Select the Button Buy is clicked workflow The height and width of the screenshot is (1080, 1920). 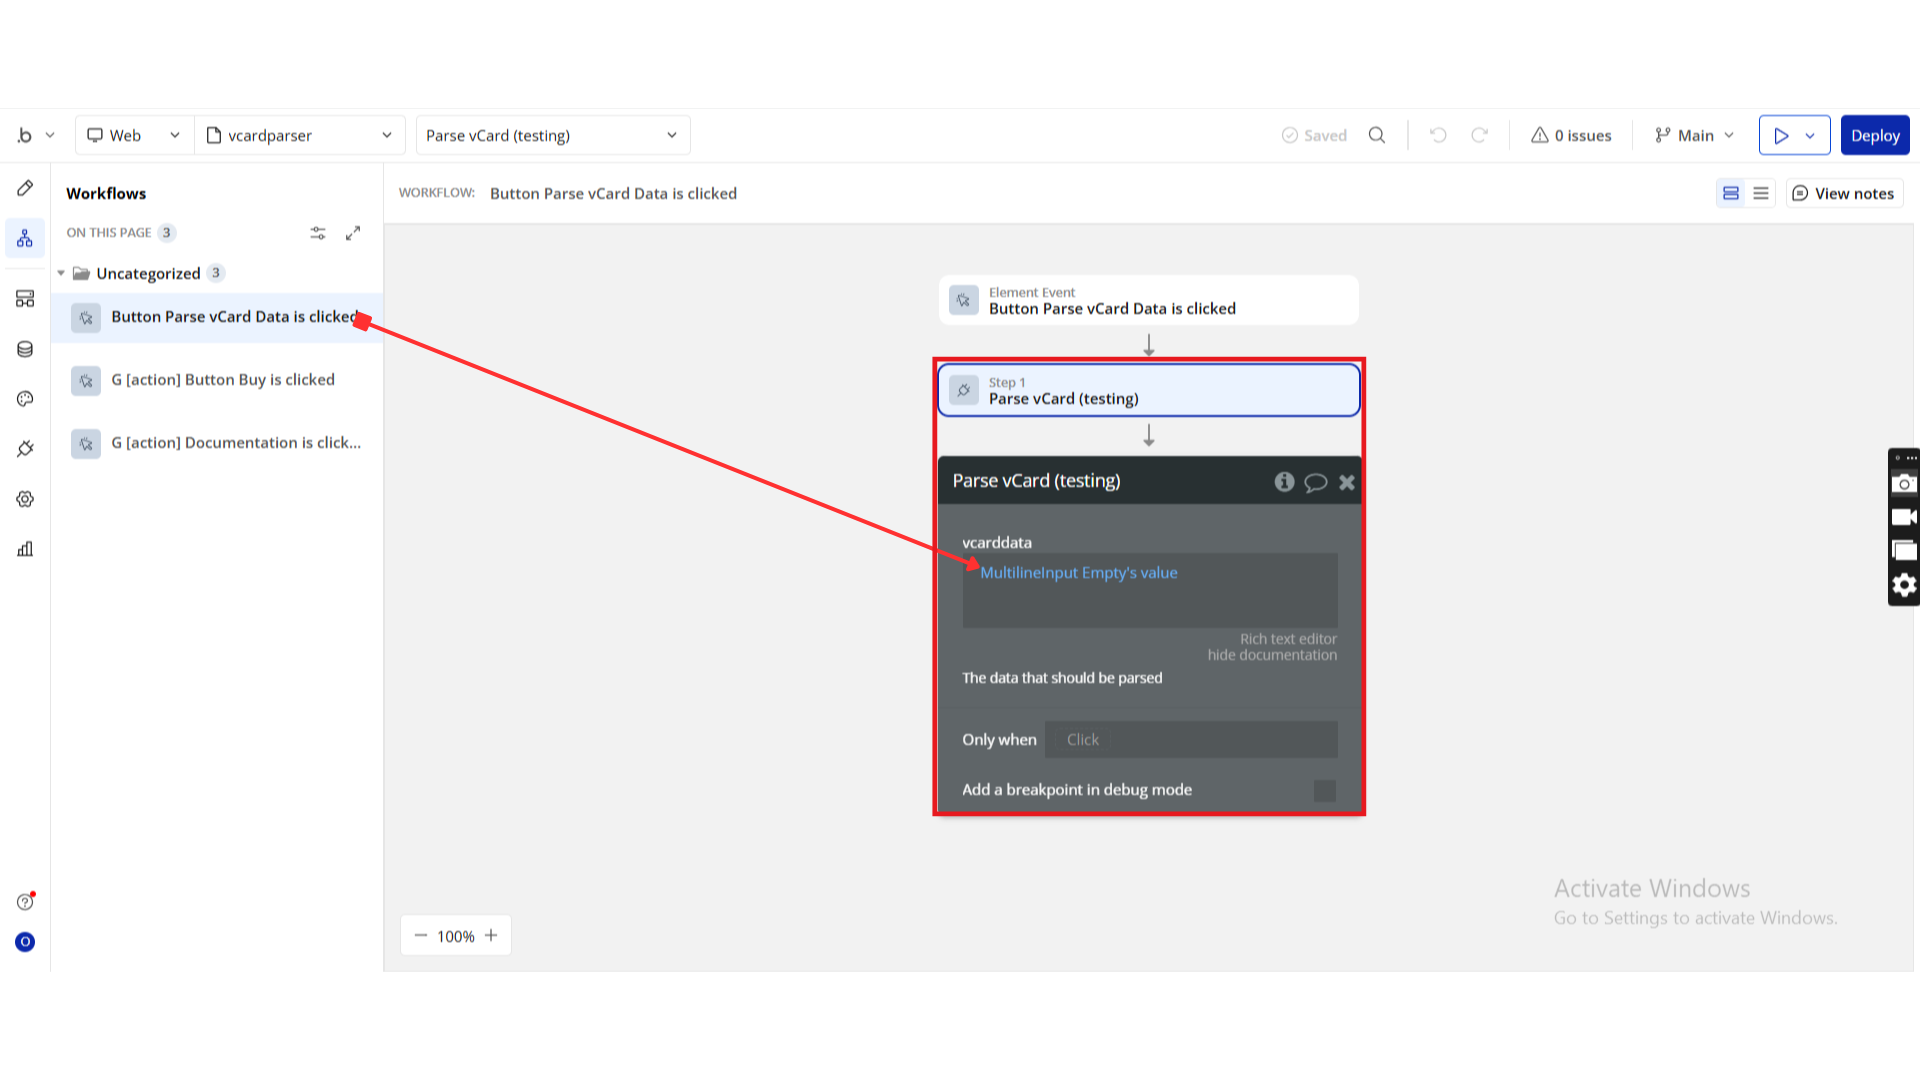pos(222,380)
